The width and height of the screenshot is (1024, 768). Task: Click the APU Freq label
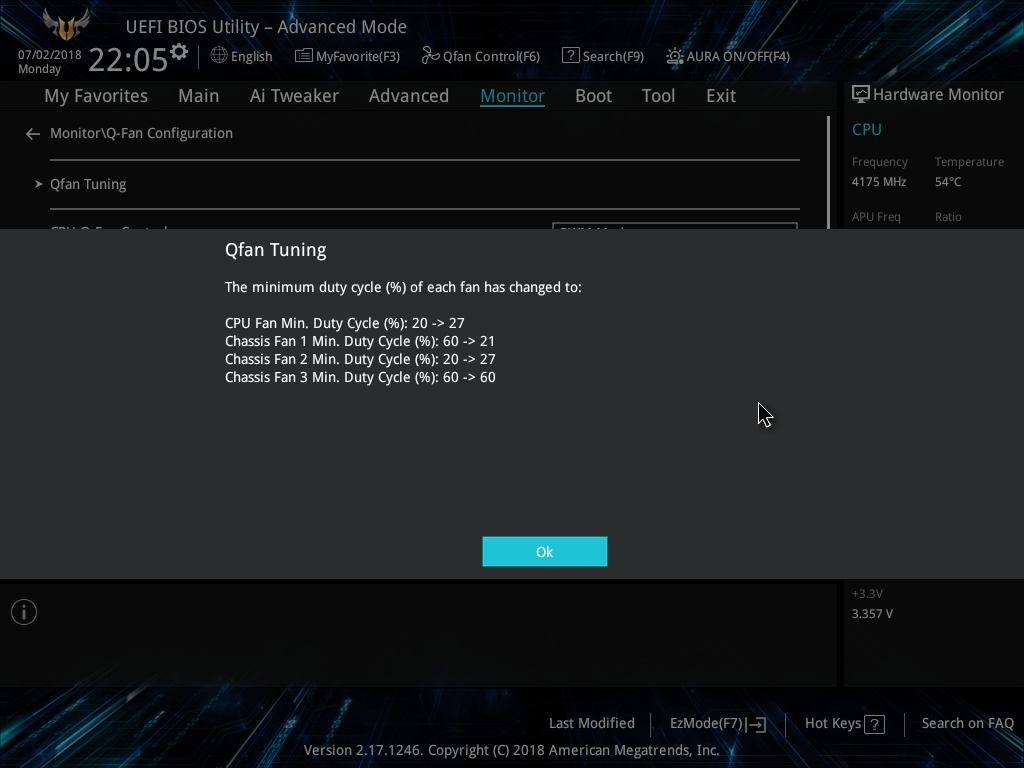click(876, 217)
